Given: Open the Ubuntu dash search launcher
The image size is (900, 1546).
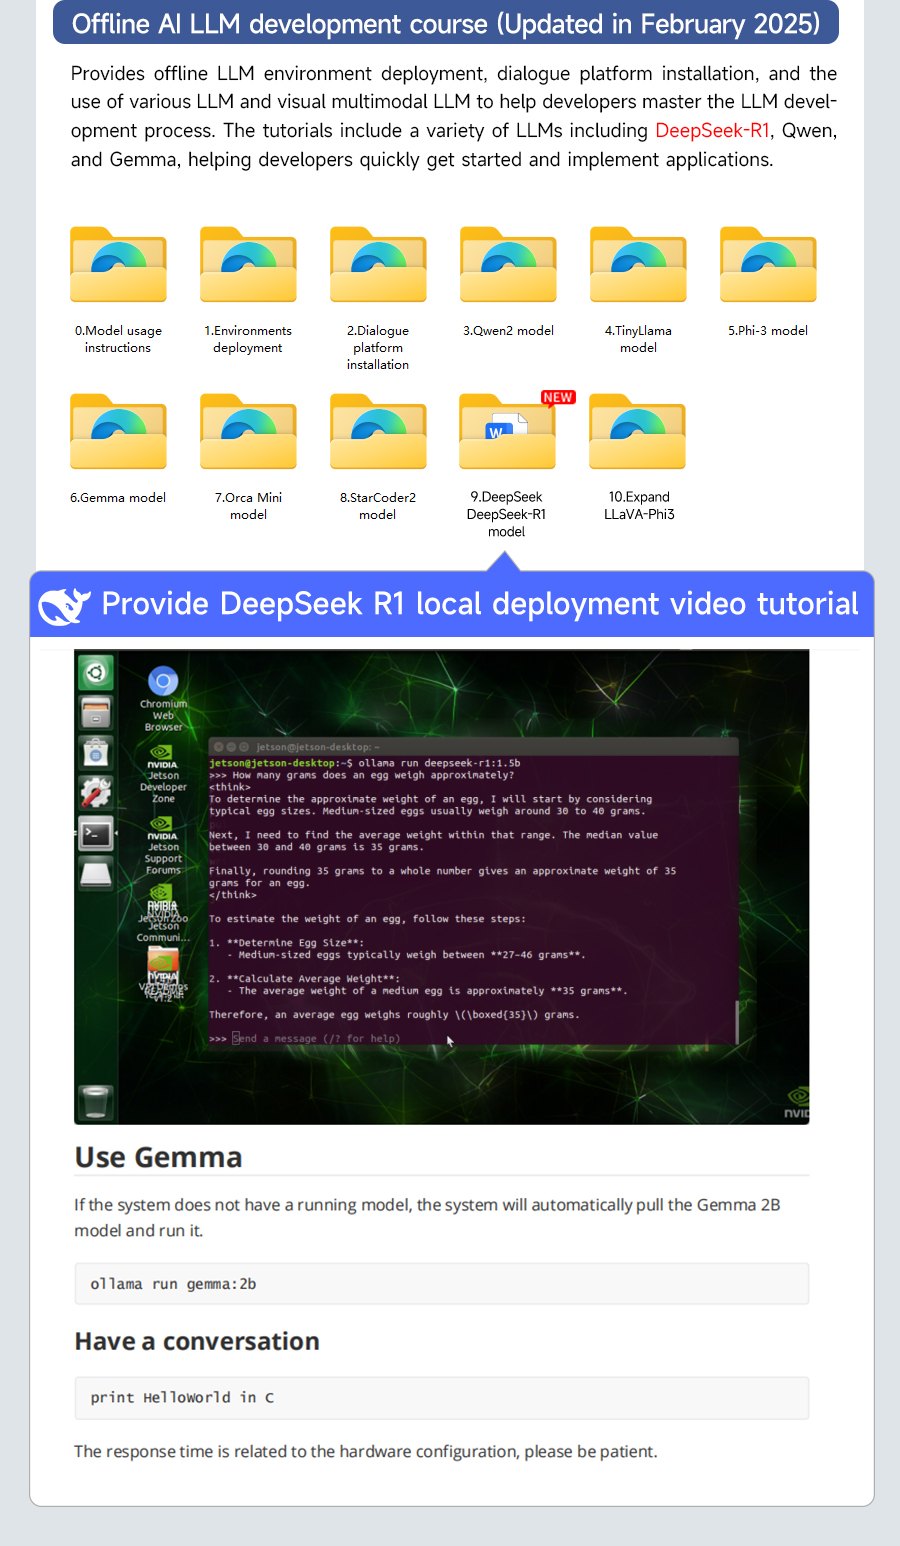Looking at the screenshot, I should click(x=96, y=673).
